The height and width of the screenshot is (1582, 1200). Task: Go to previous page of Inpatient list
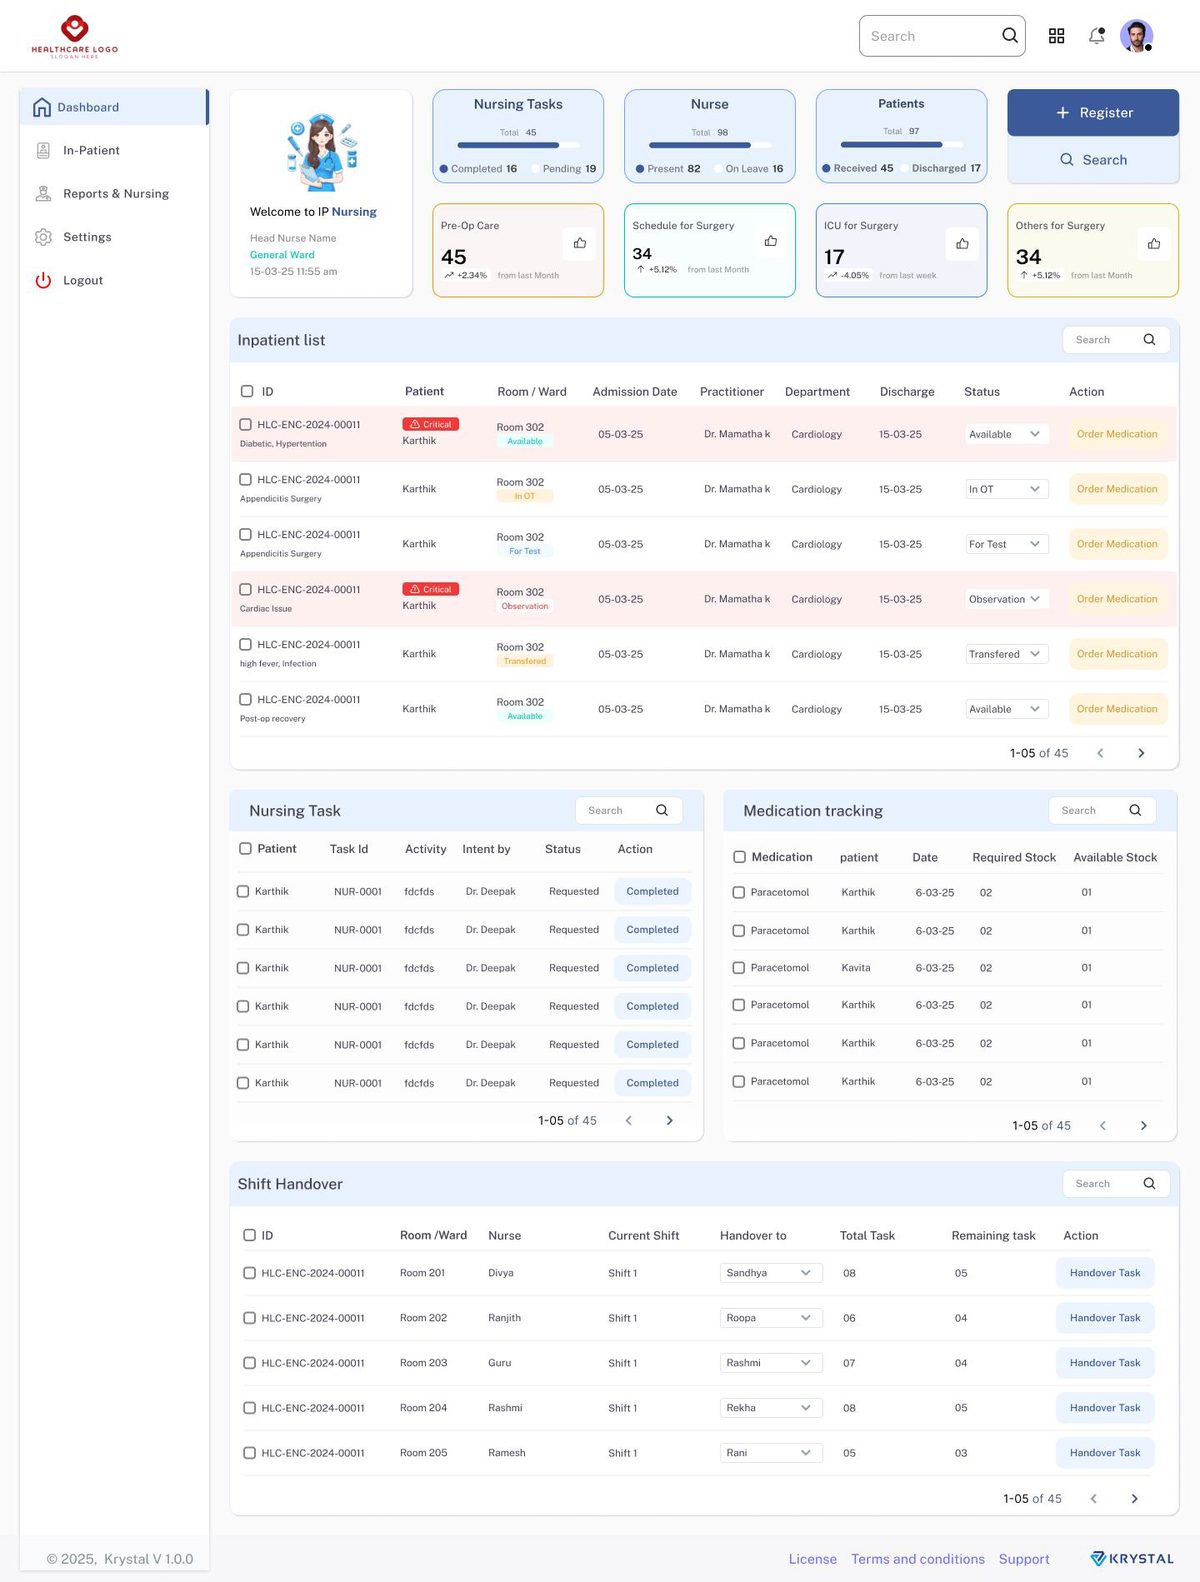click(1100, 753)
